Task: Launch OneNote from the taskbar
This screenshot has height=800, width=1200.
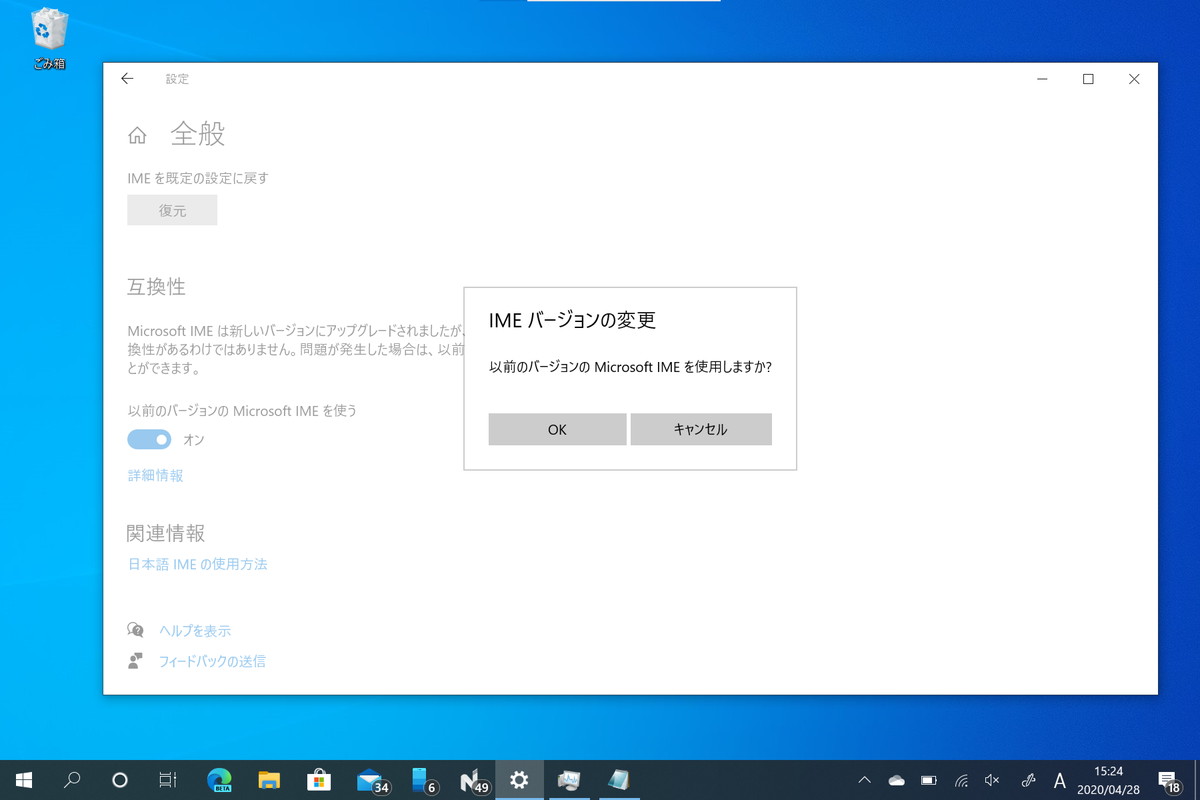Action: point(470,779)
